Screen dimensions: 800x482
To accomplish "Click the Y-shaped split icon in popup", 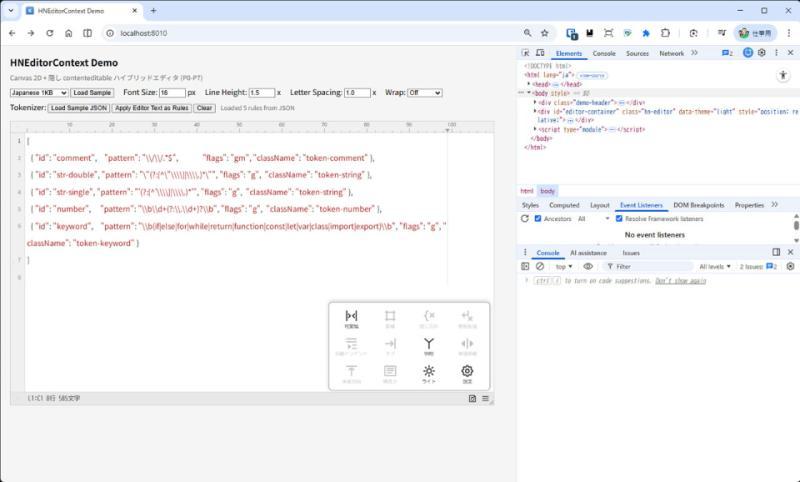I will pos(428,343).
